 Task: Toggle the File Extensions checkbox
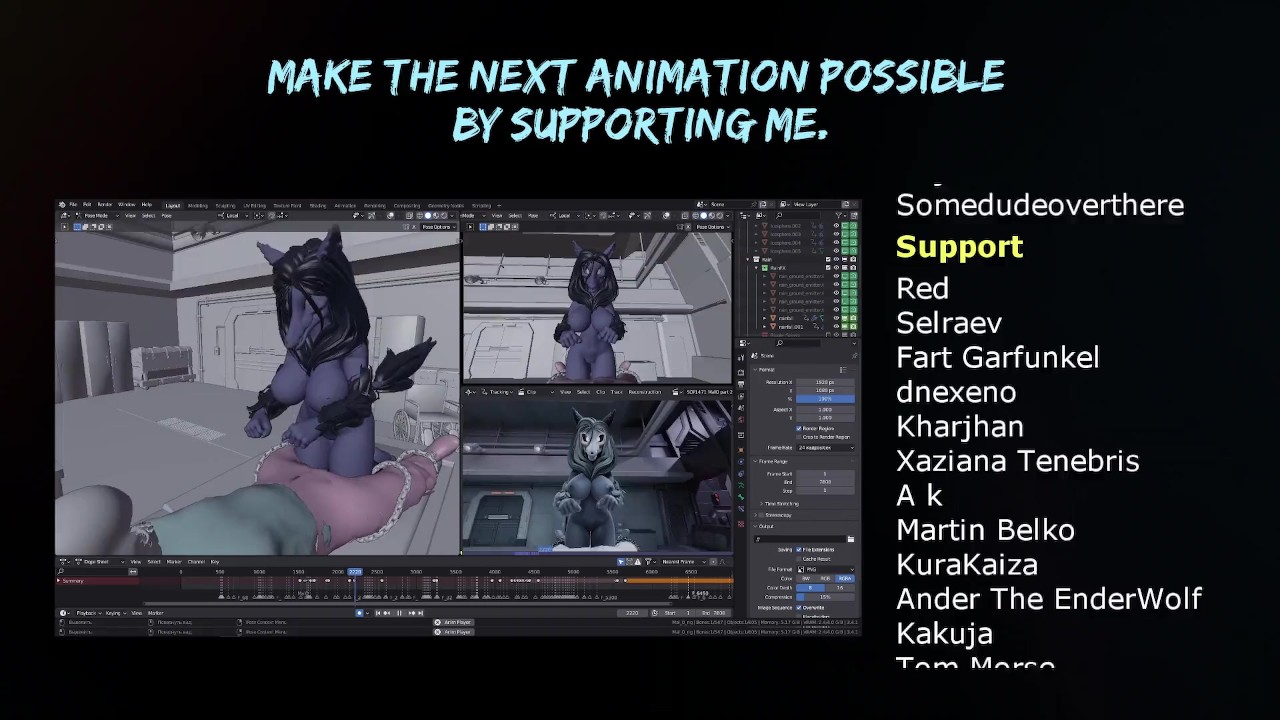tap(799, 549)
